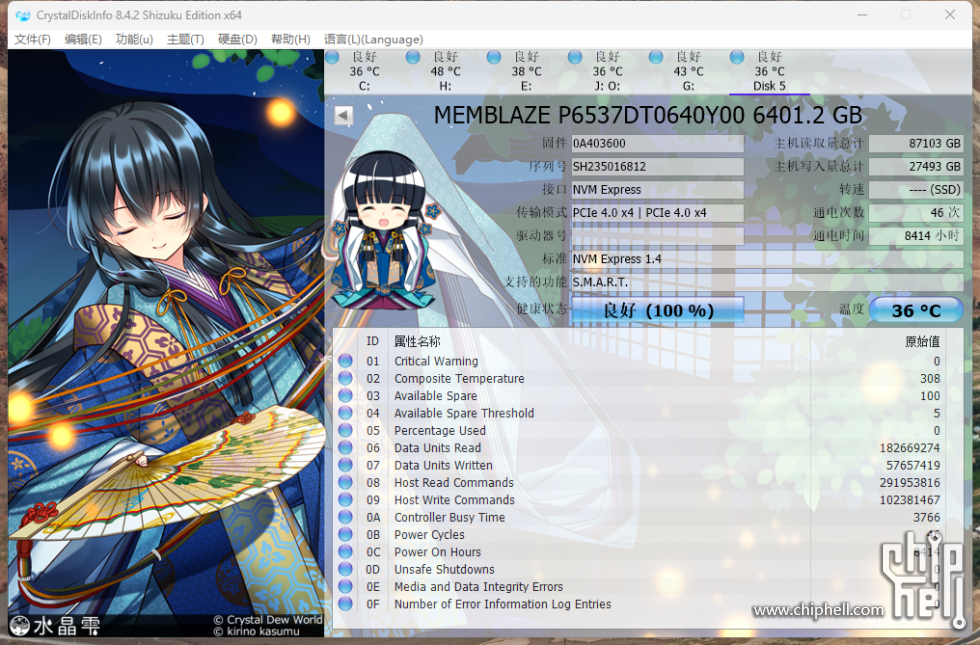
Task: Click the status orb for Data Units Read
Action: click(345, 448)
